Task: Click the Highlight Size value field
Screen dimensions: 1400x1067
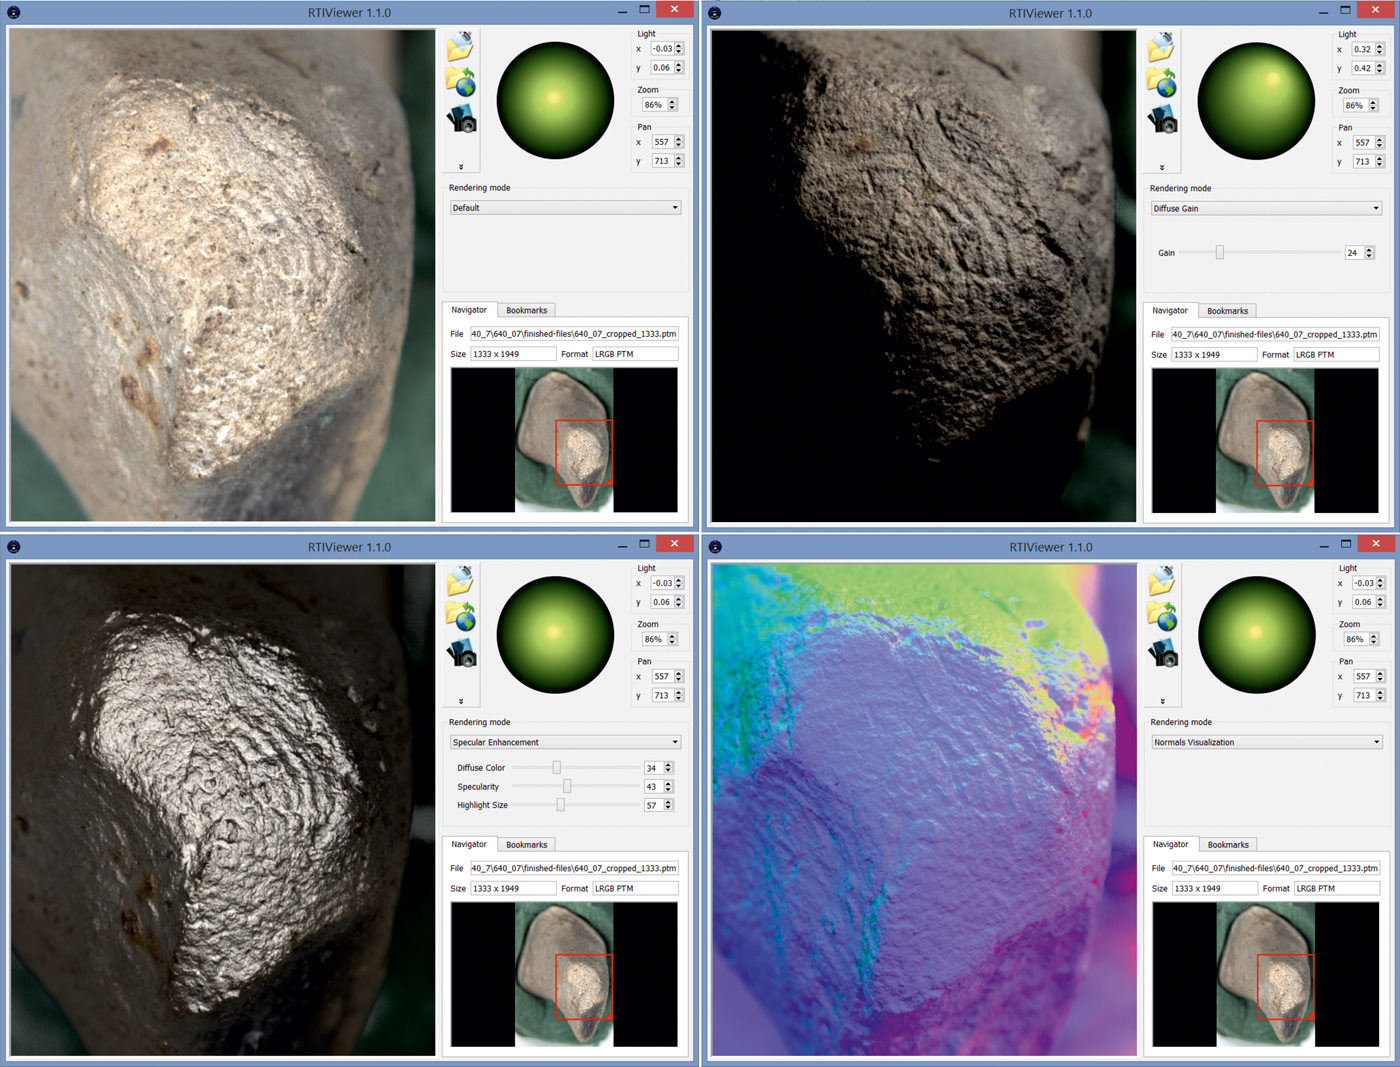Action: 652,805
